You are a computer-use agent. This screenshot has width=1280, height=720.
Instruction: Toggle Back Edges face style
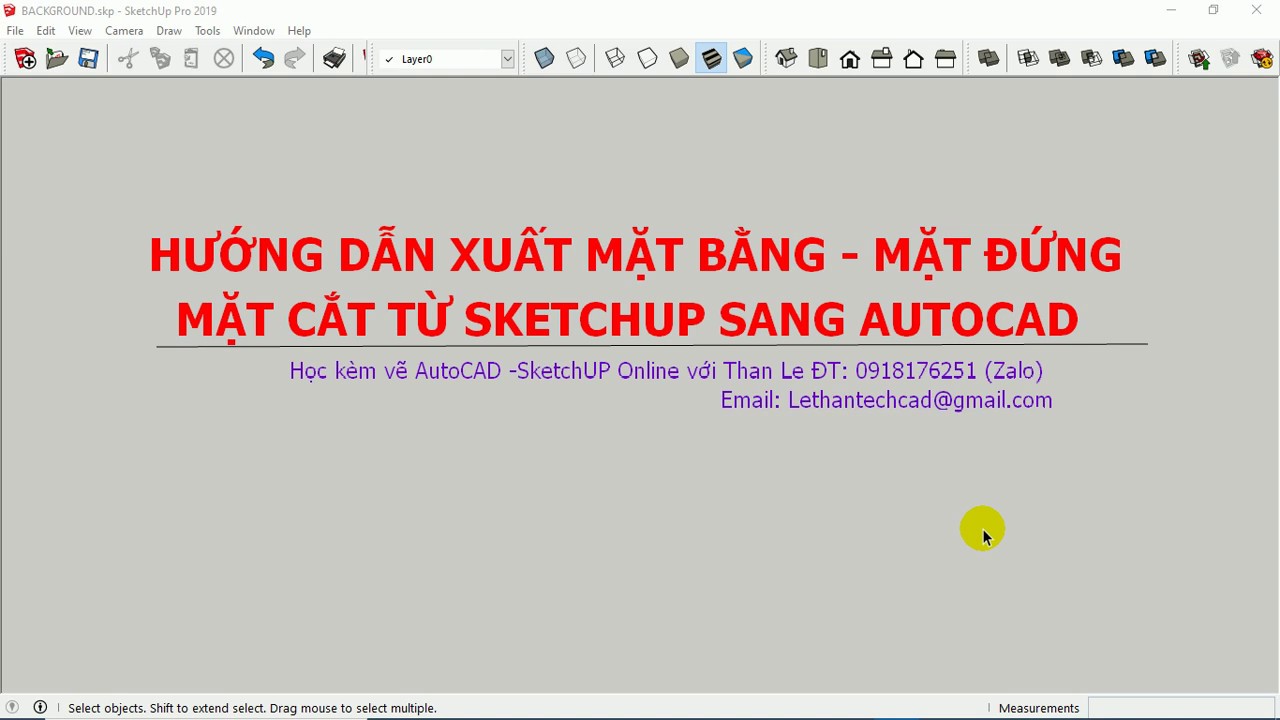tap(576, 59)
